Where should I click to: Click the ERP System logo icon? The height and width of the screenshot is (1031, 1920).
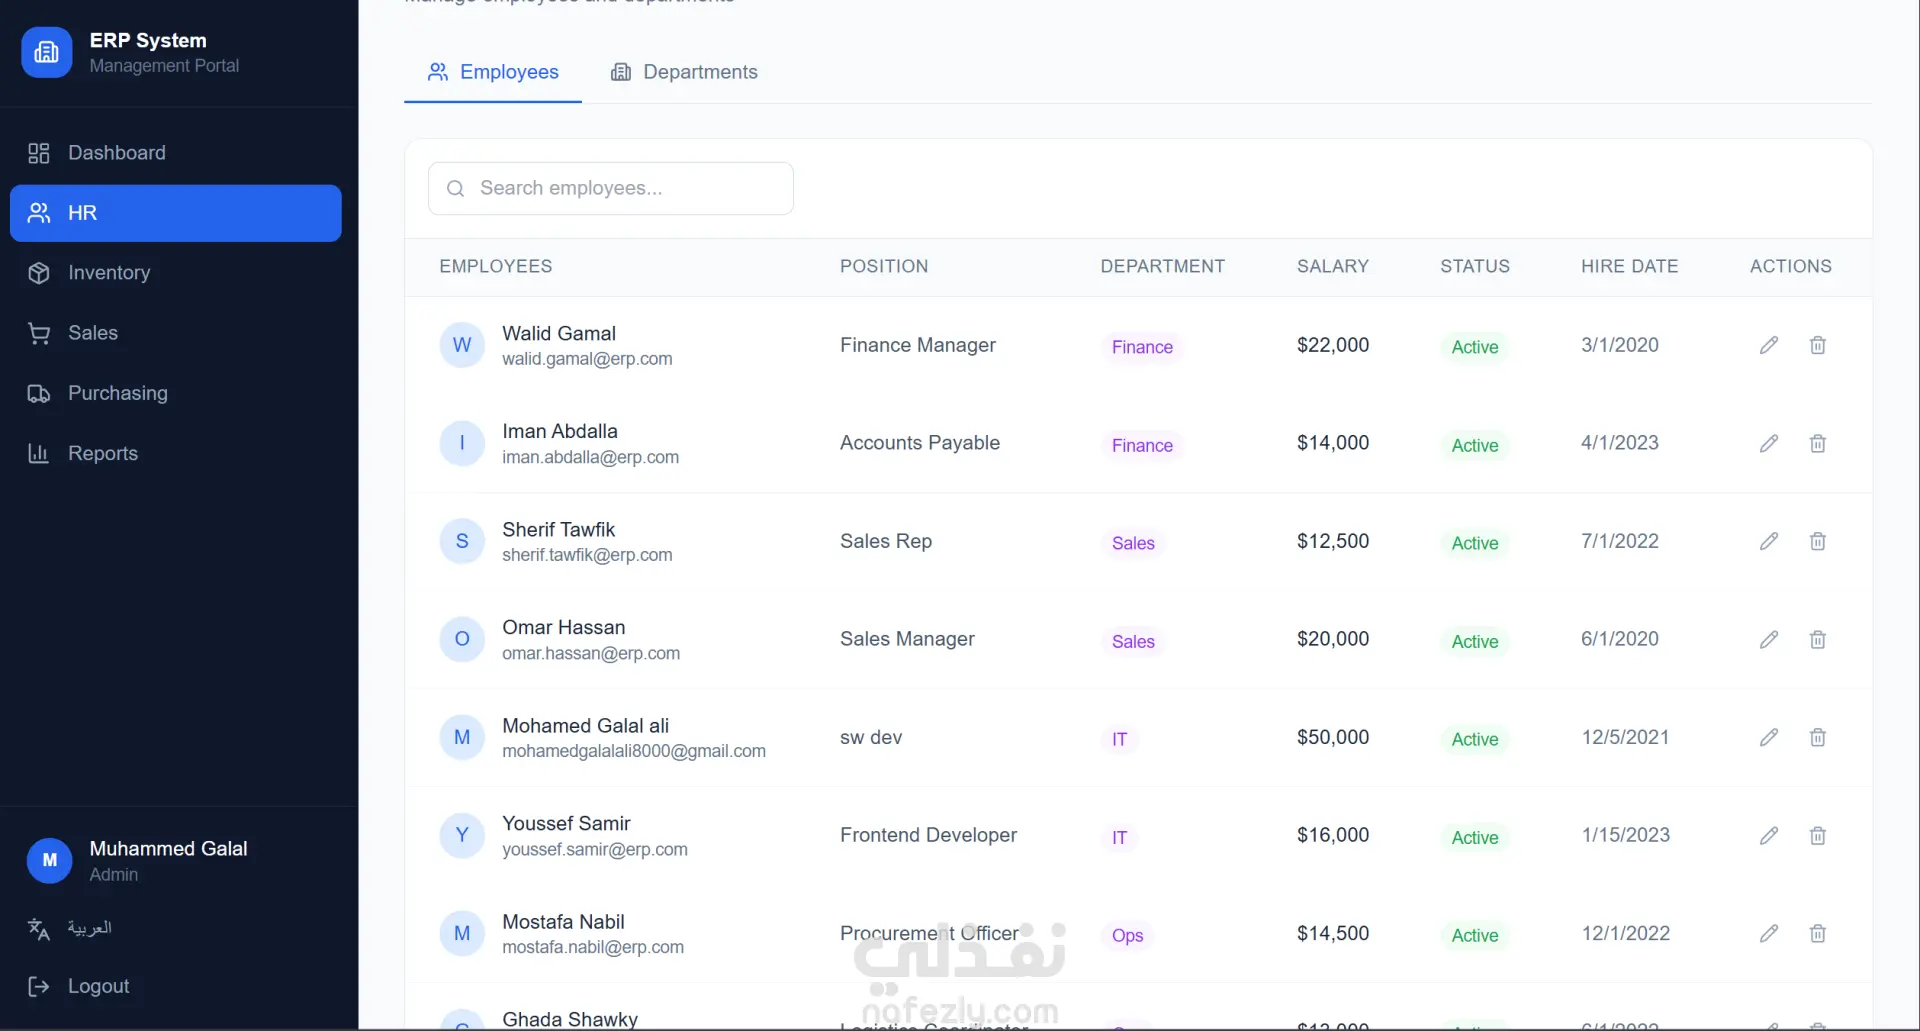click(x=47, y=52)
